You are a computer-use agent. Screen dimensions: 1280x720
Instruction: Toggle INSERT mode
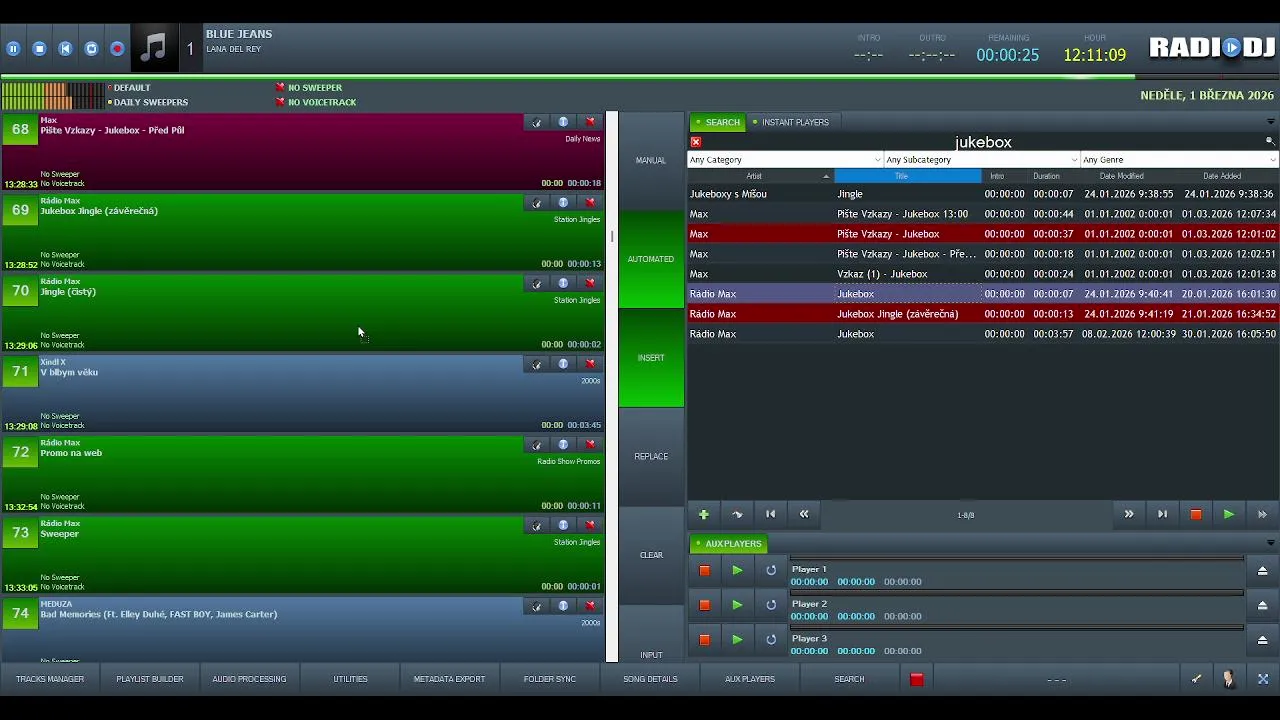pos(651,358)
